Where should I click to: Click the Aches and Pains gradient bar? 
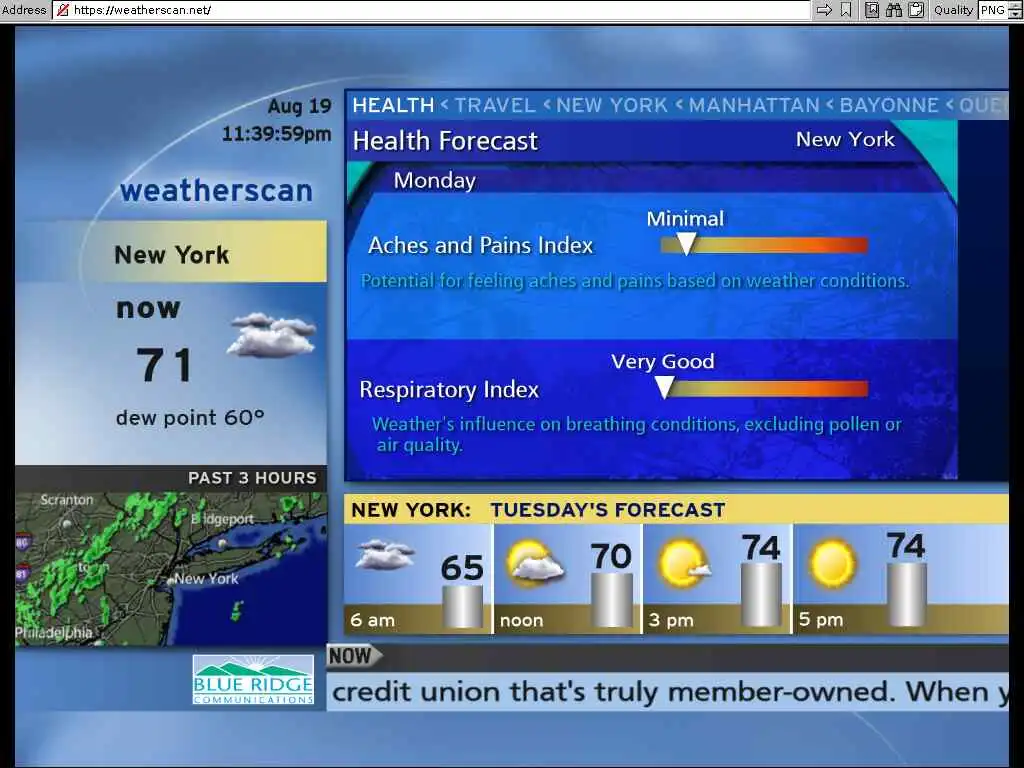tap(764, 246)
